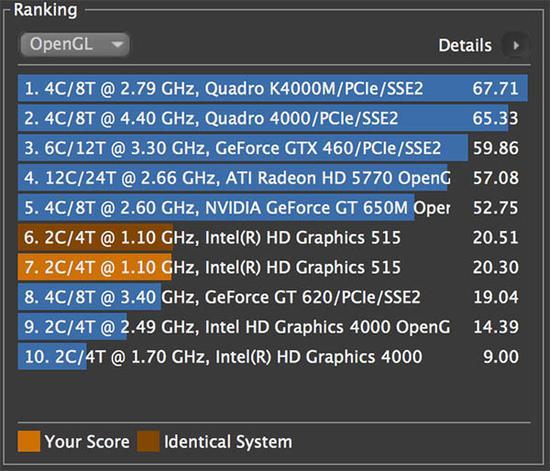This screenshot has height=471, width=550.
Task: Select the Quadro 4000 ranking entry
Action: pyautogui.click(x=273, y=118)
